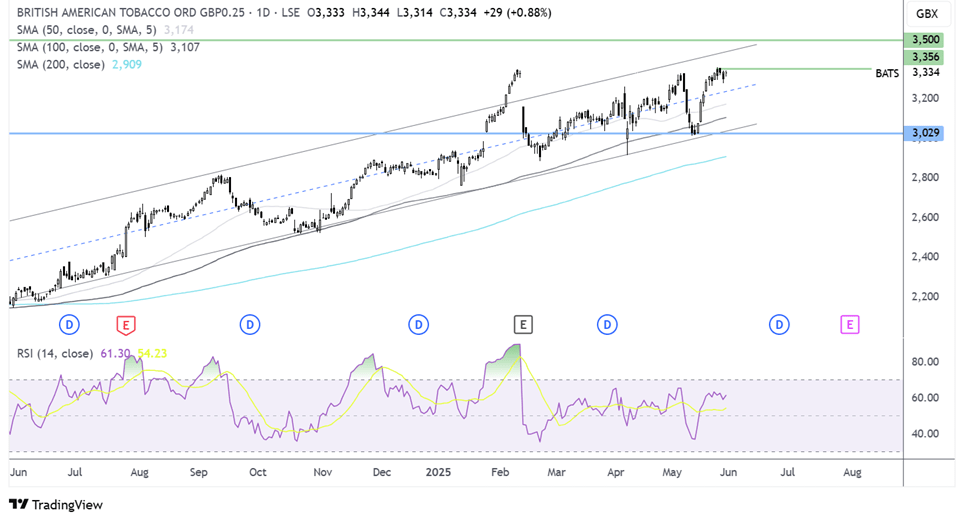Click the change value +29 (+0.88%)
The width and height of the screenshot is (980, 522).
pyautogui.click(x=518, y=13)
